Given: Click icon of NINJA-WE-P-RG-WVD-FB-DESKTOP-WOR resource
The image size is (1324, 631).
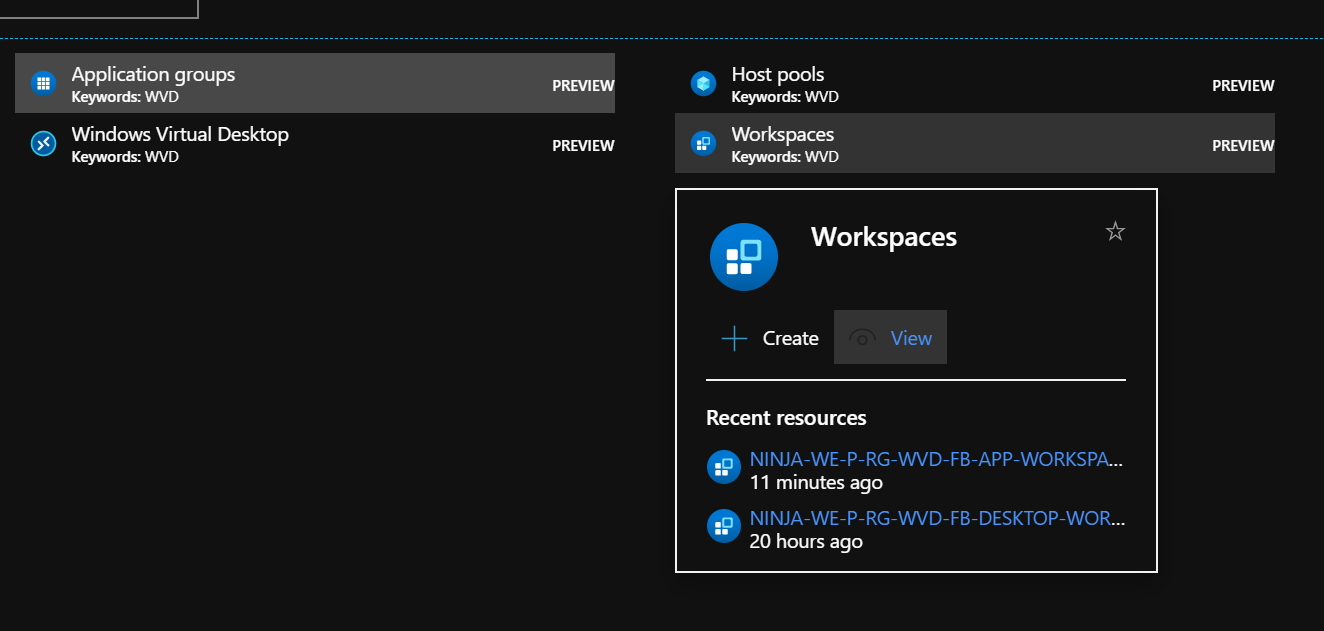Looking at the screenshot, I should [x=723, y=526].
